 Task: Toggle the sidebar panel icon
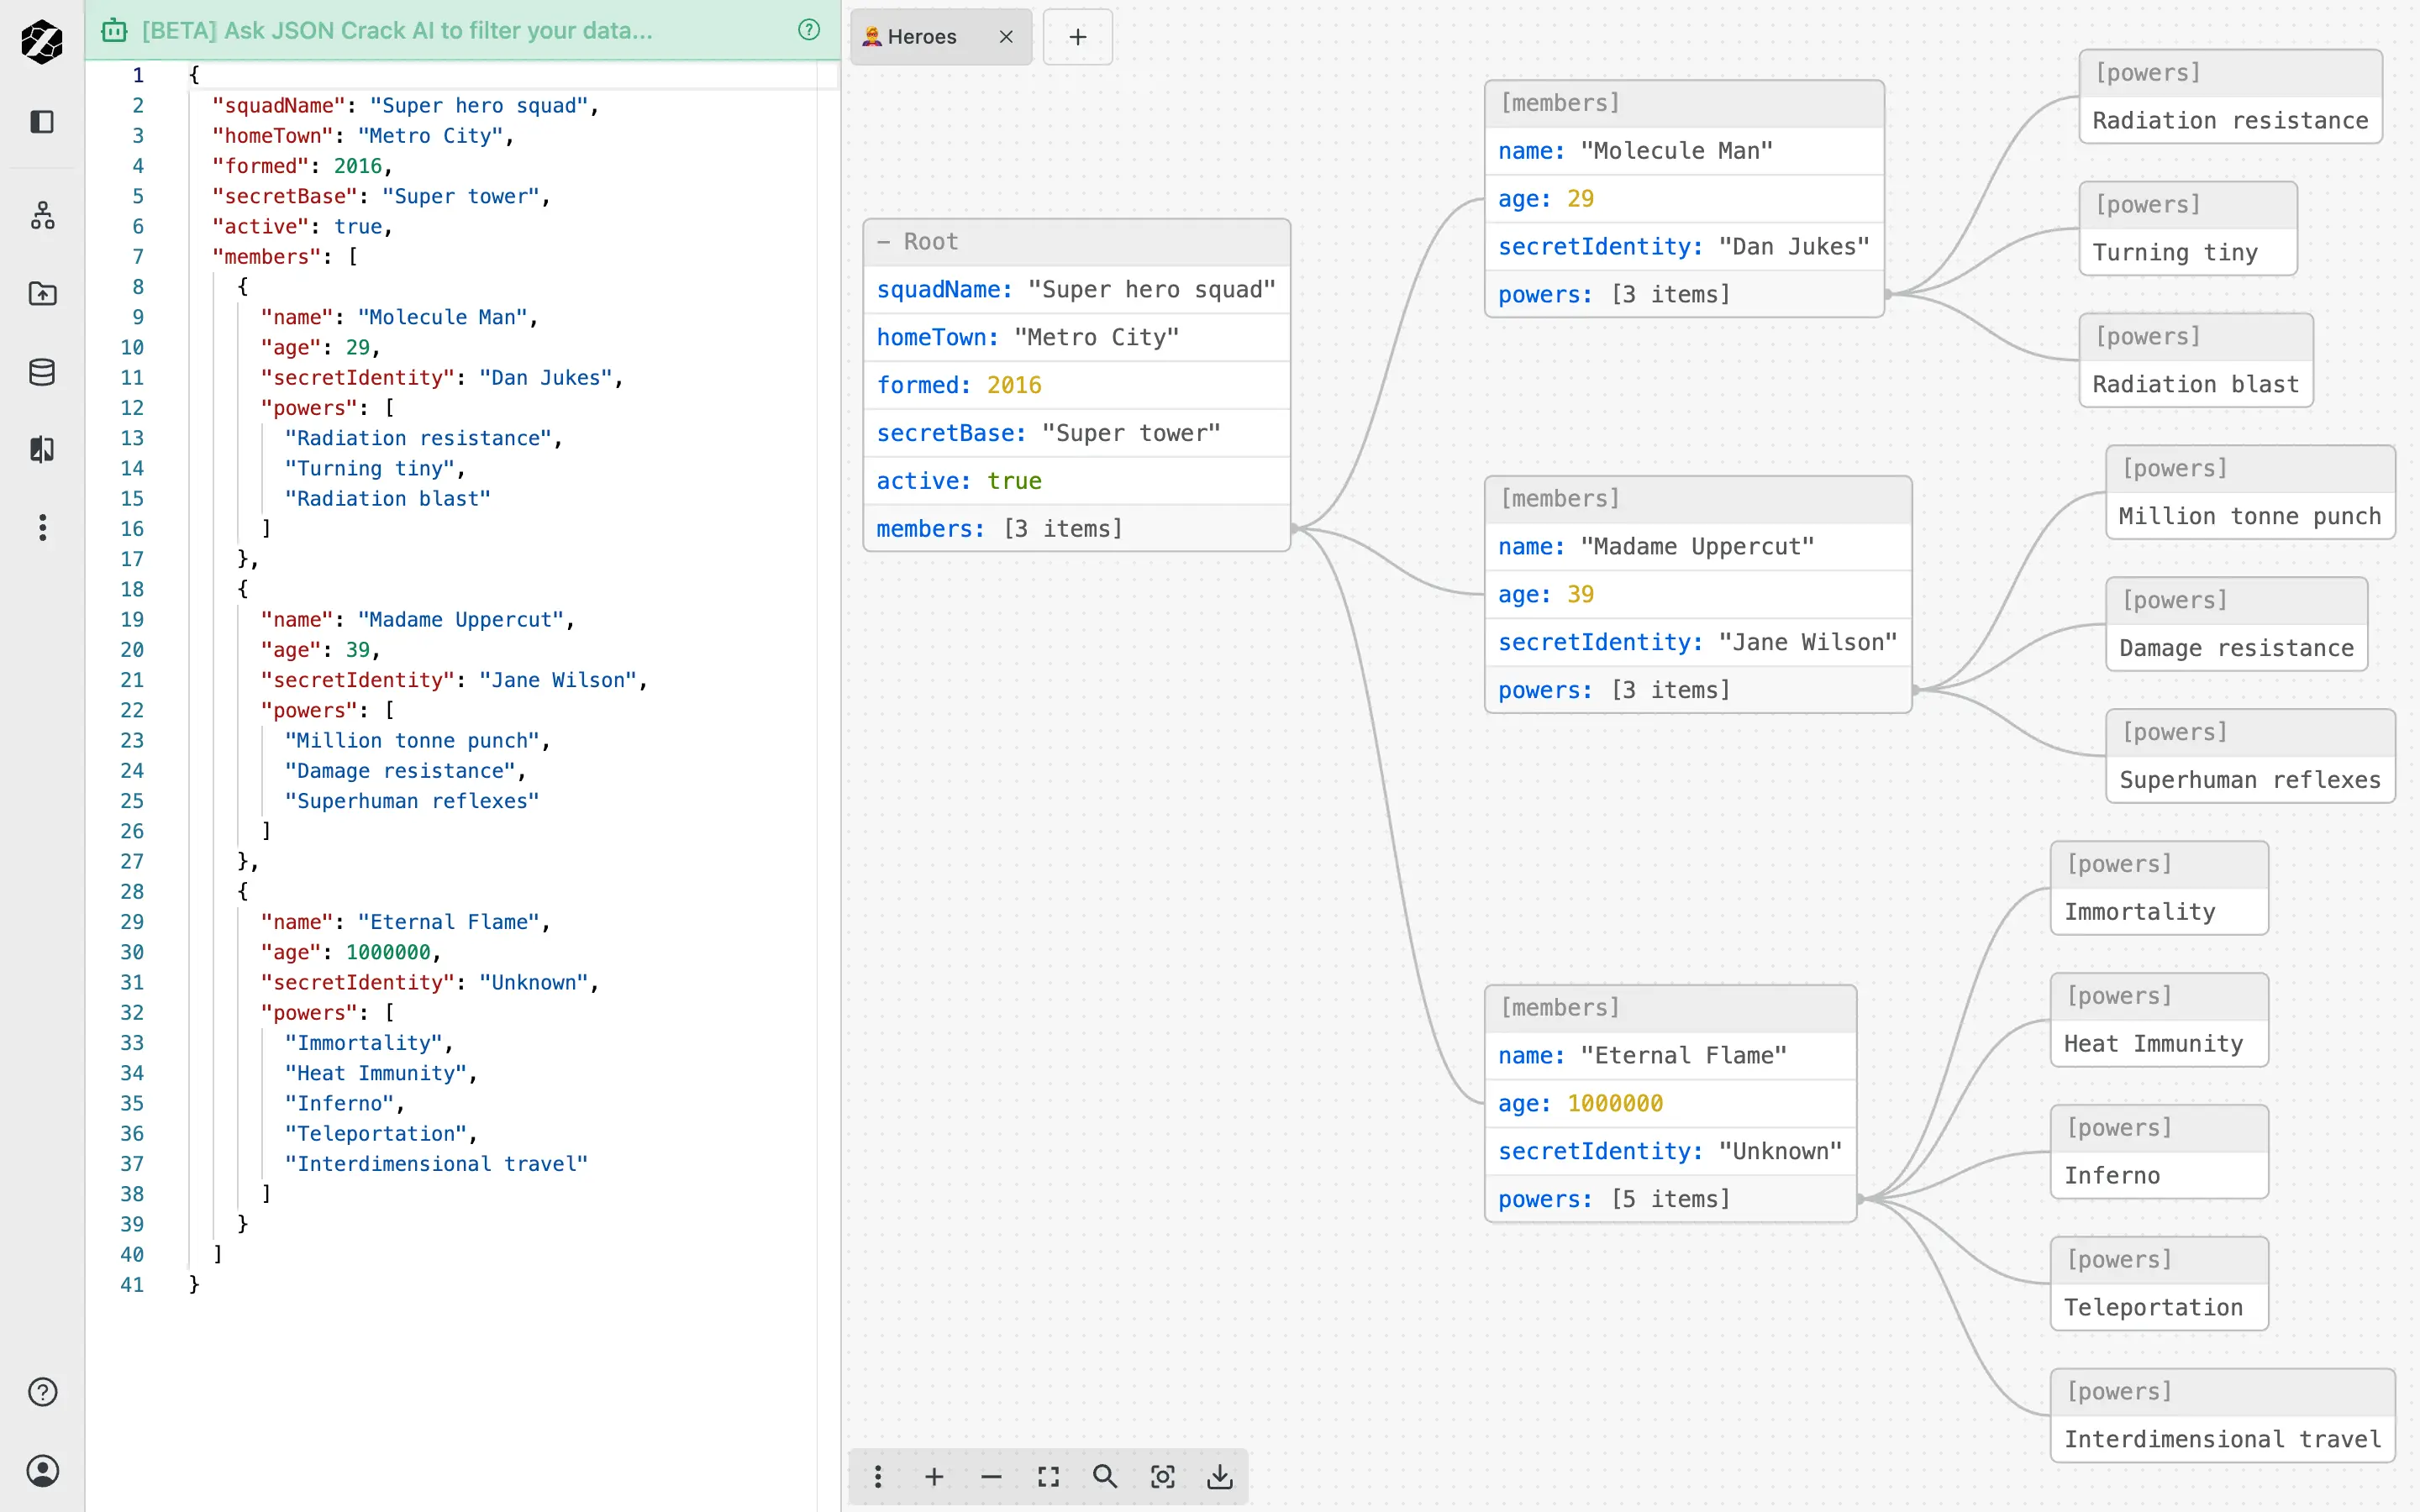coord(42,122)
